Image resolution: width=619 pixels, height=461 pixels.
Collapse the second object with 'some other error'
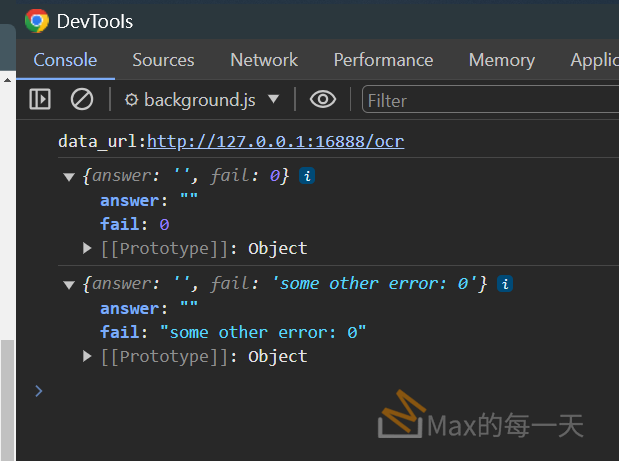69,285
